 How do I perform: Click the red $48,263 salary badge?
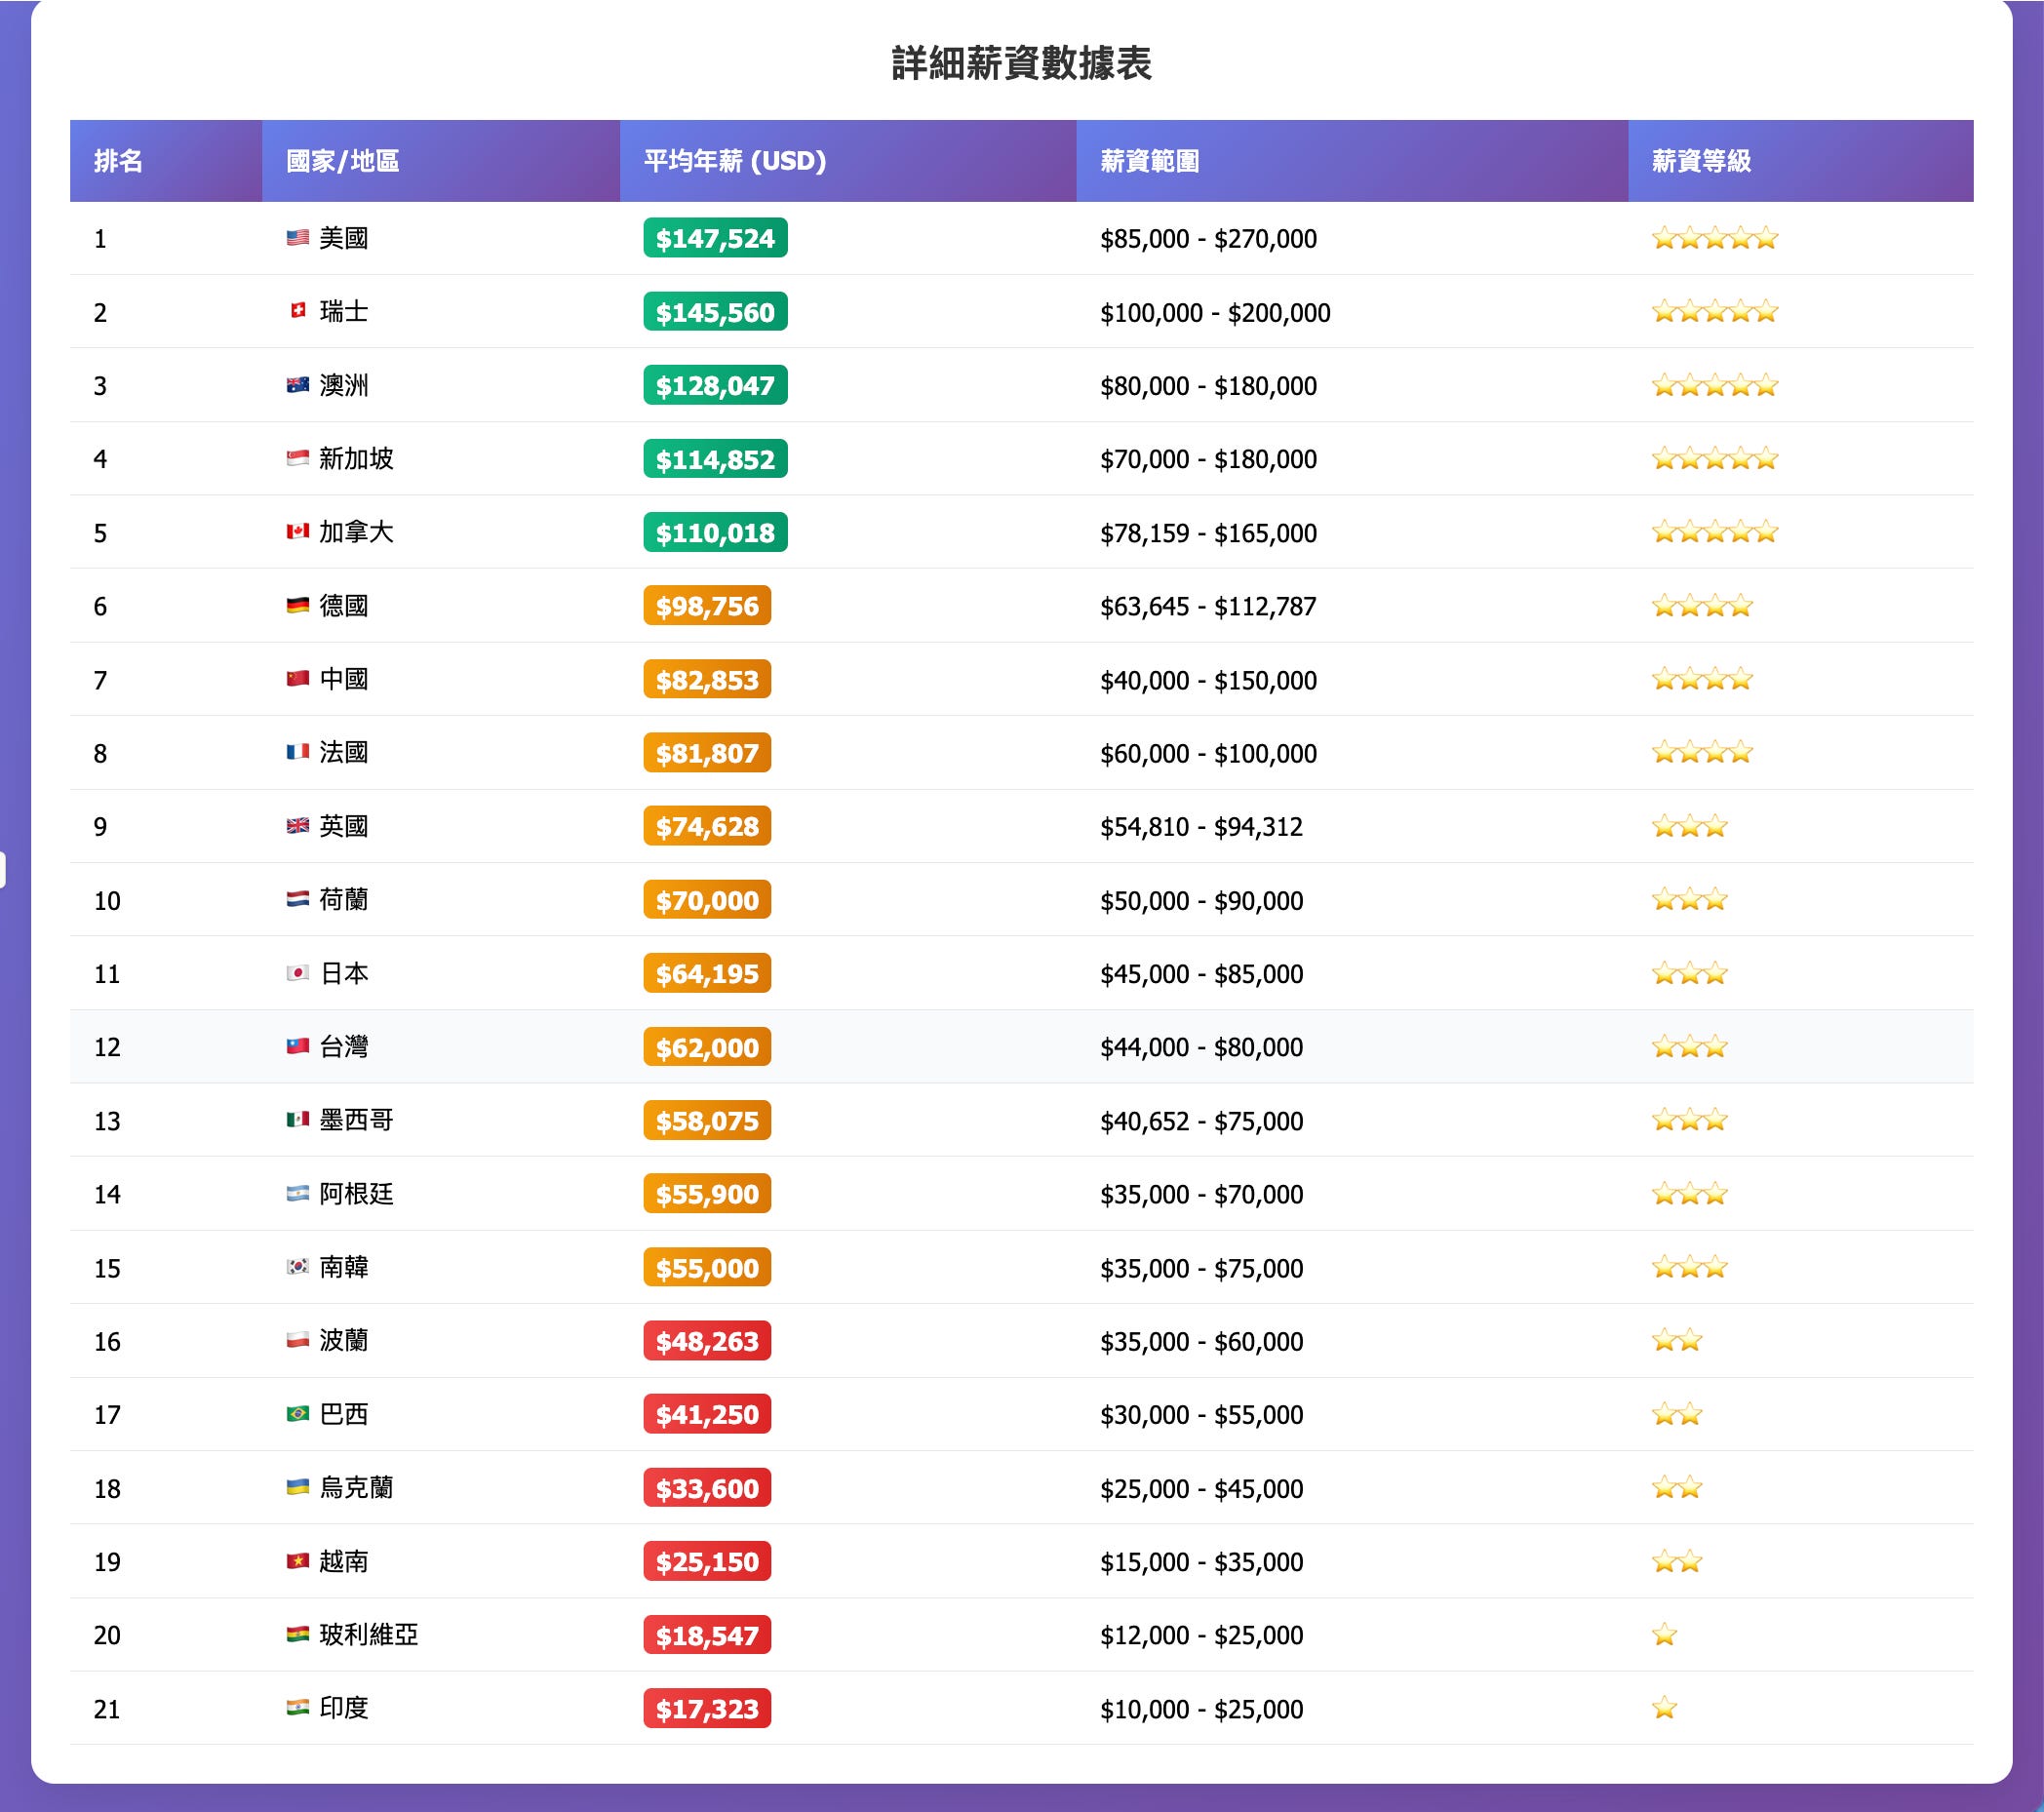706,1341
